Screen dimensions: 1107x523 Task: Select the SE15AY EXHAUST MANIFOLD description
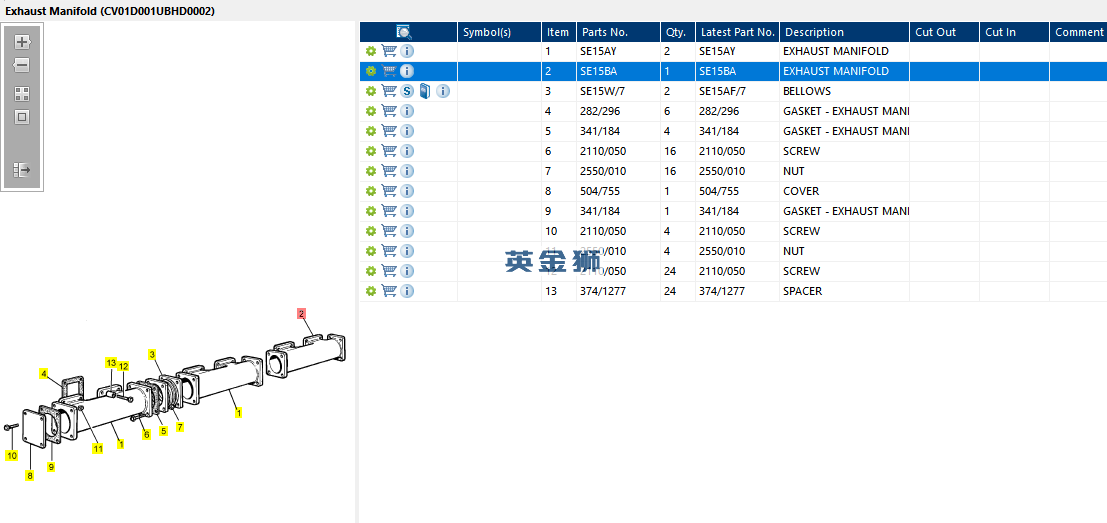(x=836, y=51)
